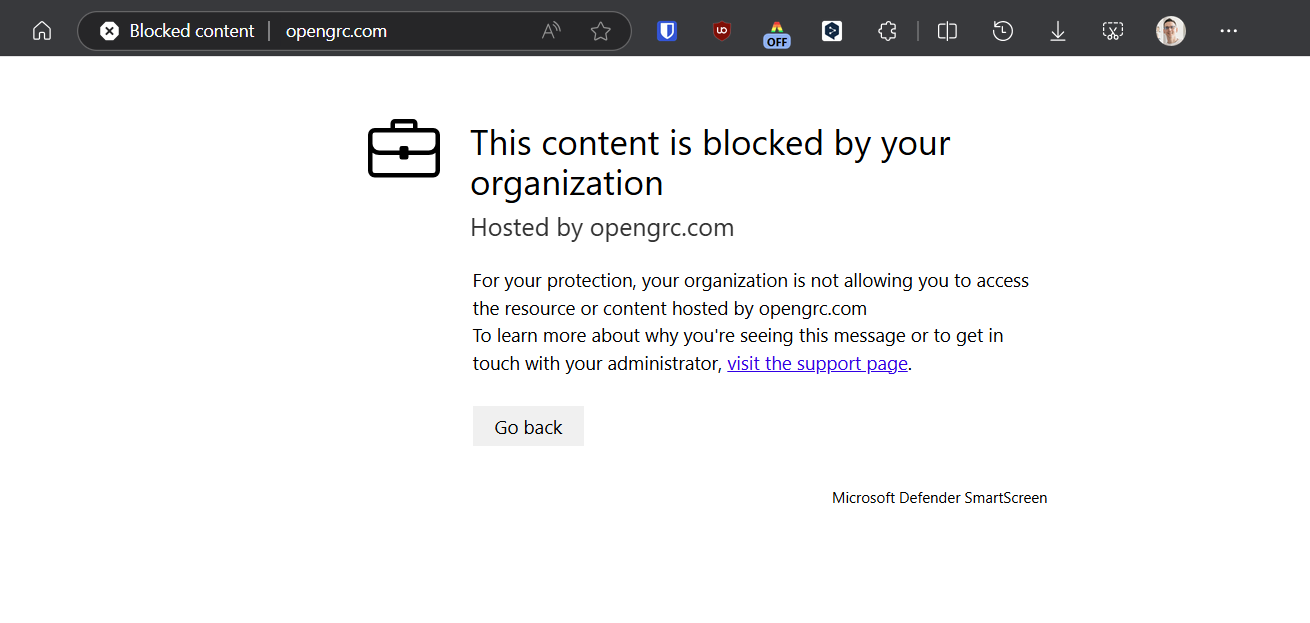Screen dimensions: 1310x623
Task: Click the Read aloud icon
Action: click(551, 31)
